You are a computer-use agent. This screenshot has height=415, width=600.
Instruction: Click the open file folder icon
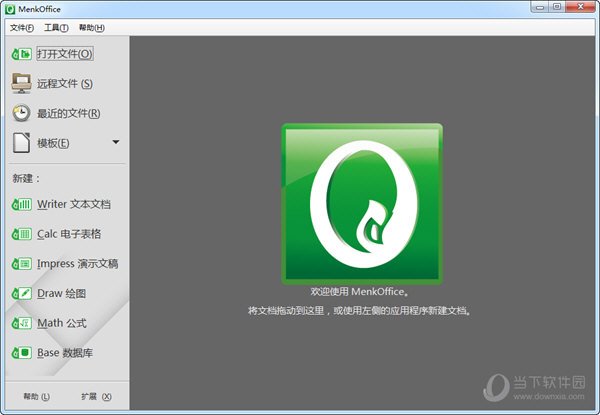[x=21, y=54]
